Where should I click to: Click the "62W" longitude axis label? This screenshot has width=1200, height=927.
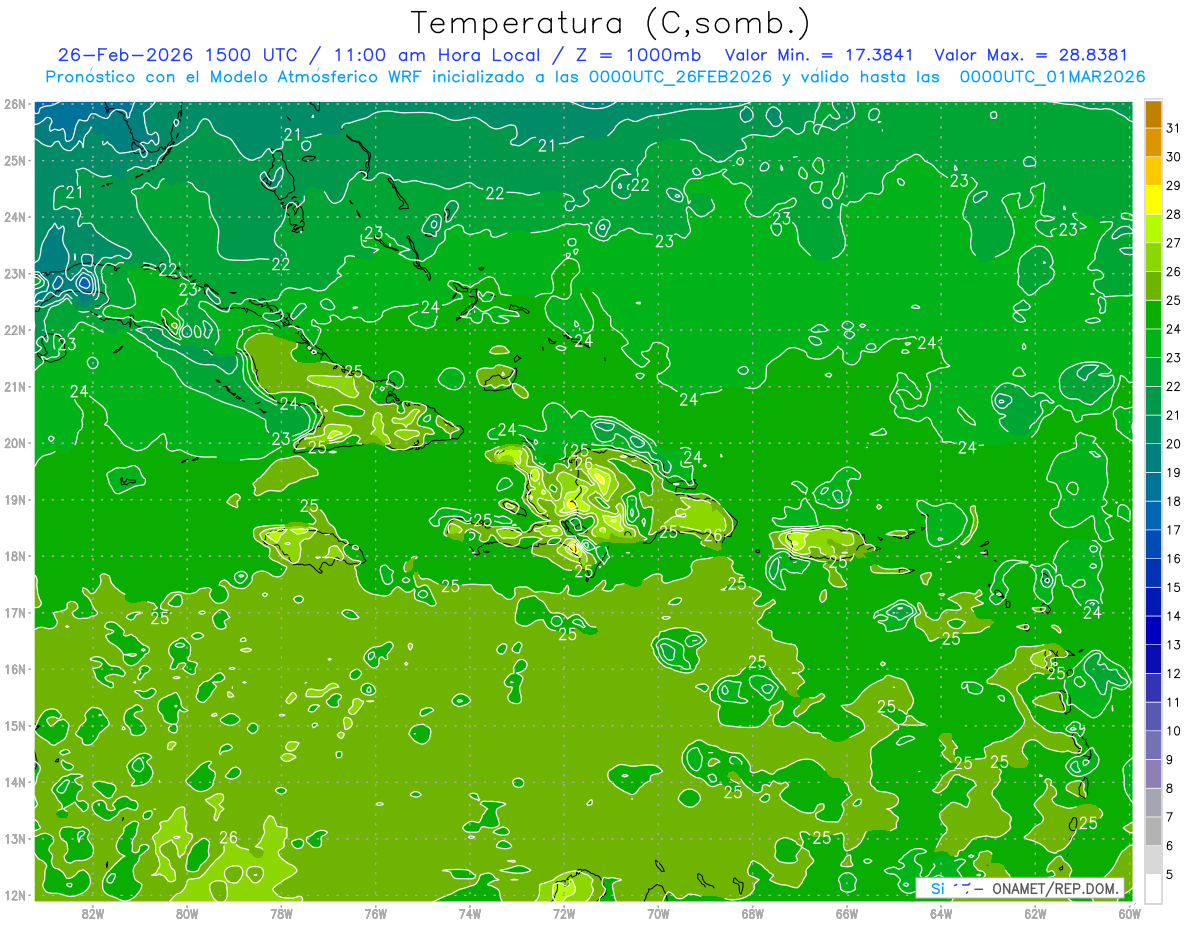tap(1035, 912)
